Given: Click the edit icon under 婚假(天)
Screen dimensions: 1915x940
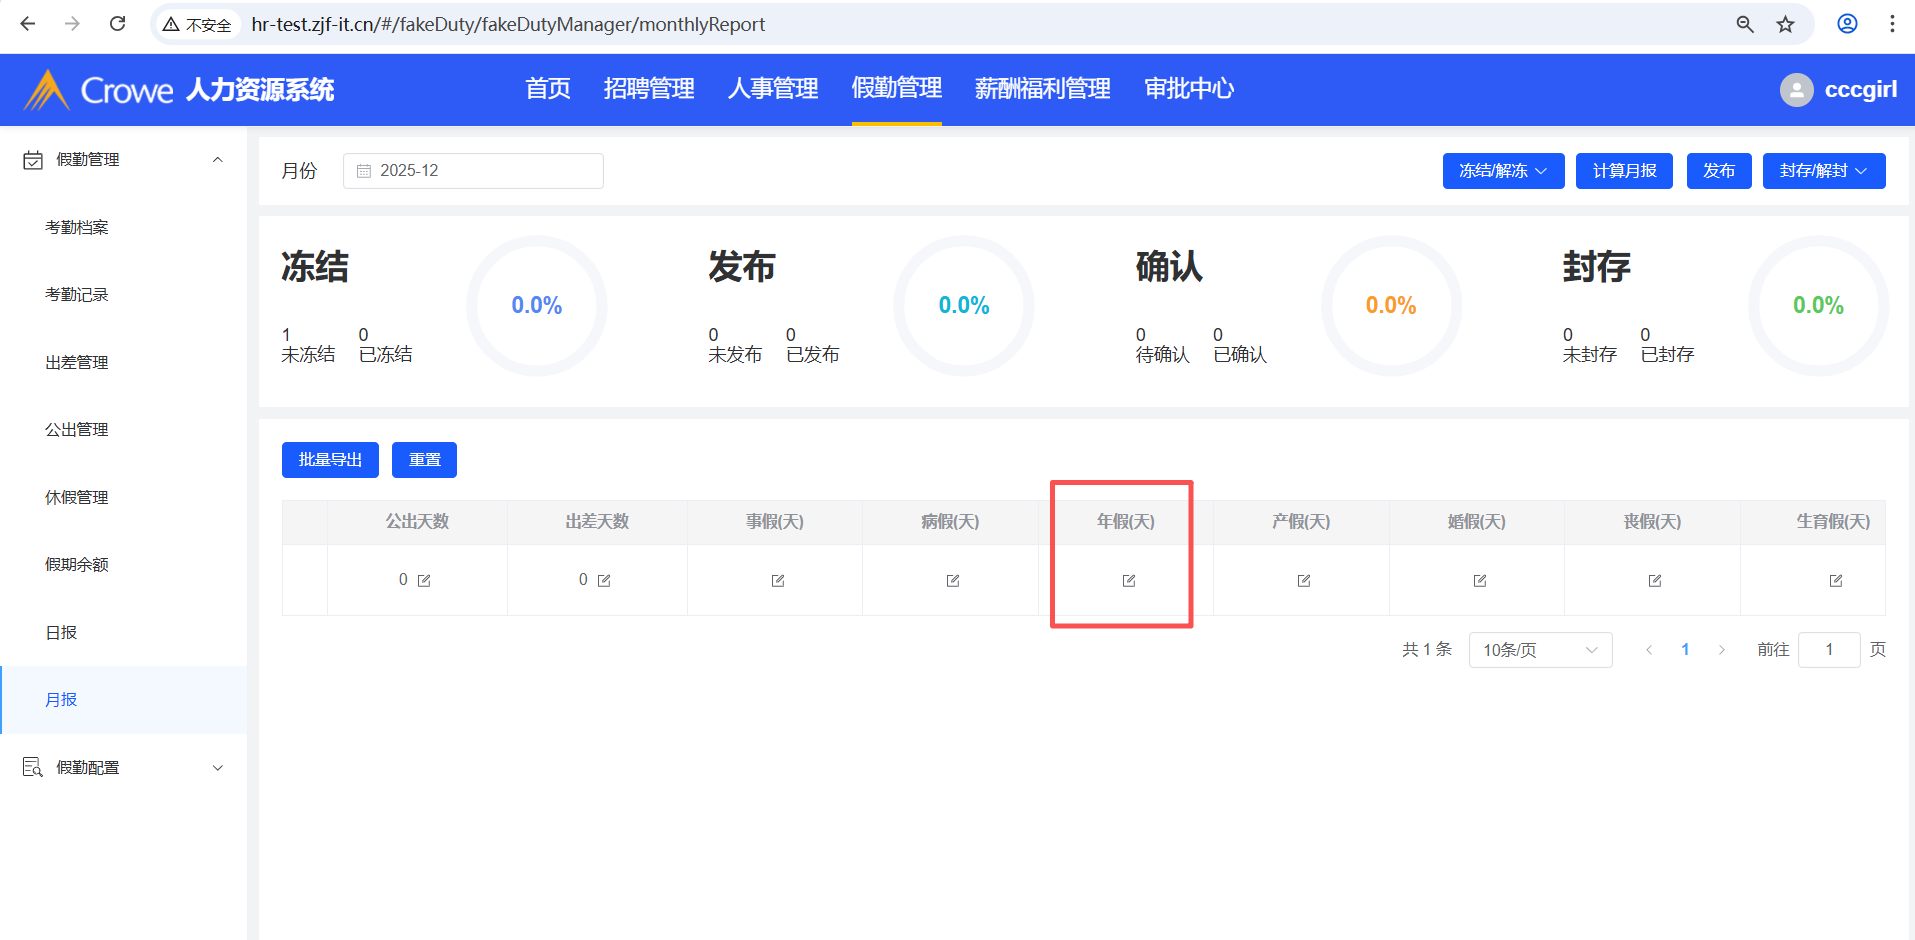Looking at the screenshot, I should tap(1480, 580).
